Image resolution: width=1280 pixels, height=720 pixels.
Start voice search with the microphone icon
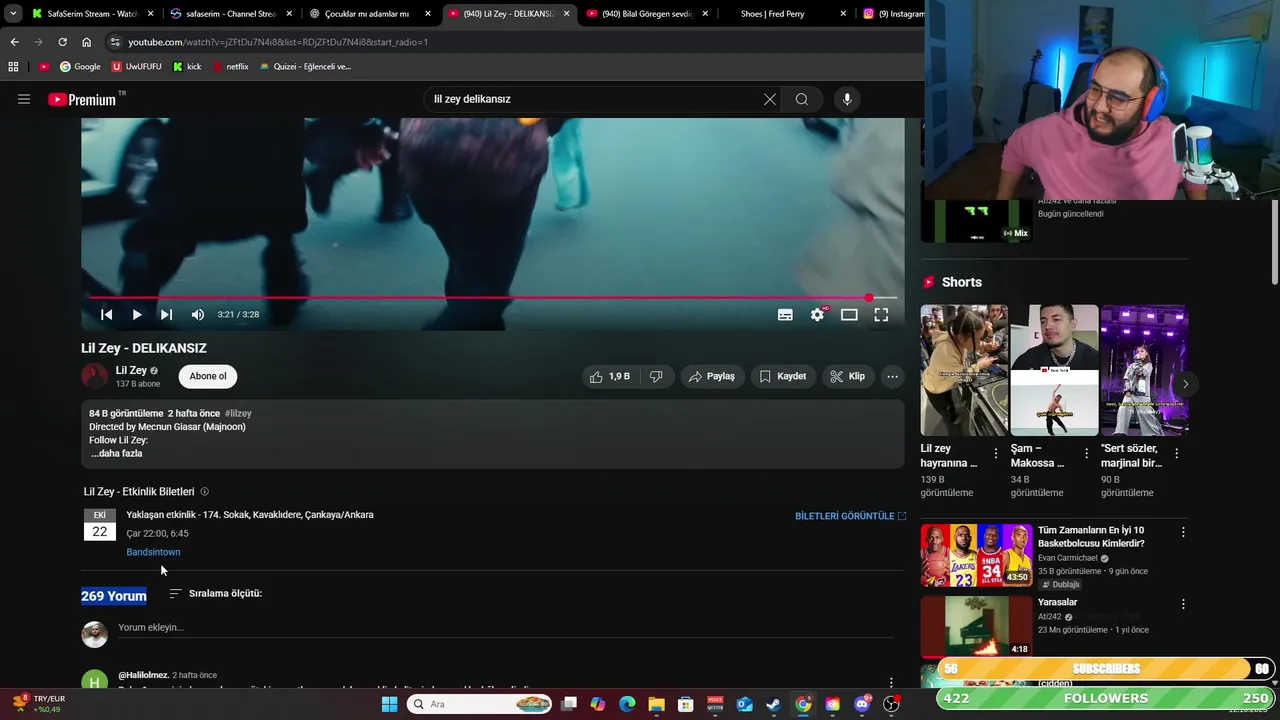(x=847, y=99)
